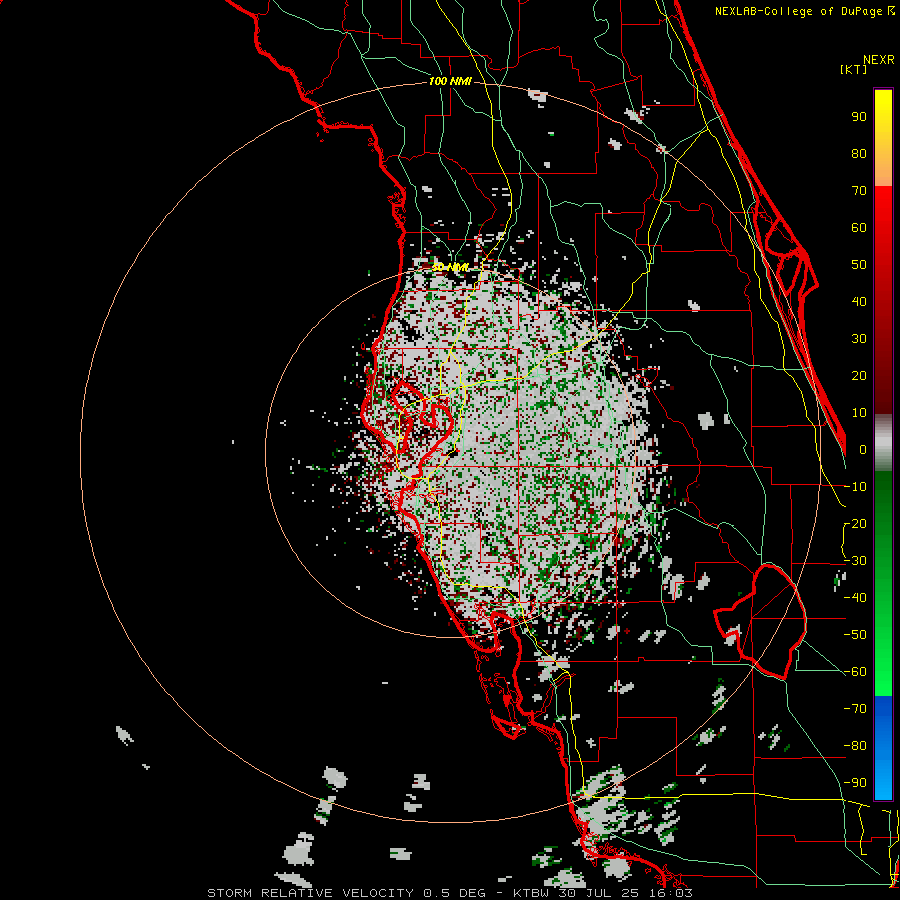
Task: Pick the -50 knot scale label
Action: (855, 635)
